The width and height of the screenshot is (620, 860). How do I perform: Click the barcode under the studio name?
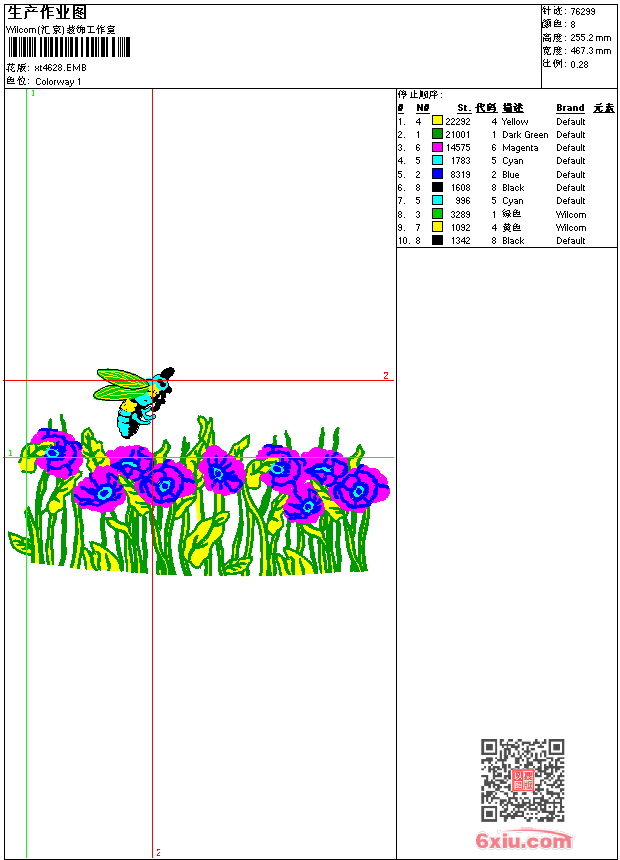69,47
